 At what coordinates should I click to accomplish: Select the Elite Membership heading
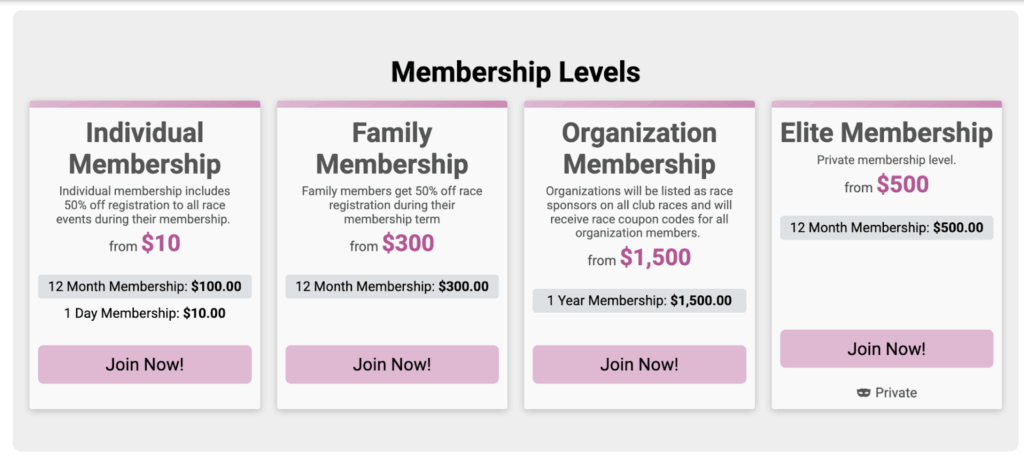click(x=886, y=133)
